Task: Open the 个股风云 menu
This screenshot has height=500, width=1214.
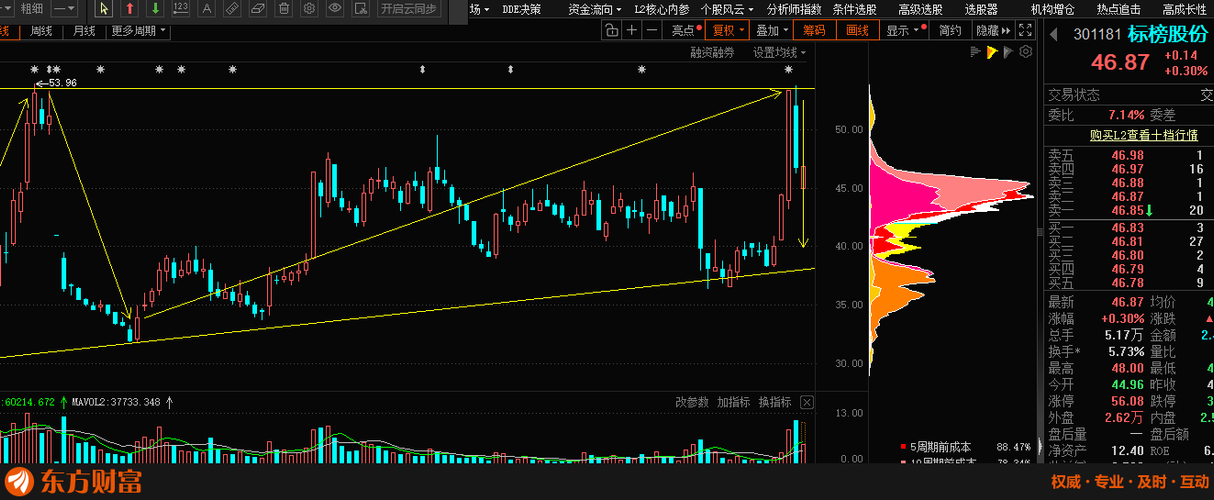Action: 727,9
